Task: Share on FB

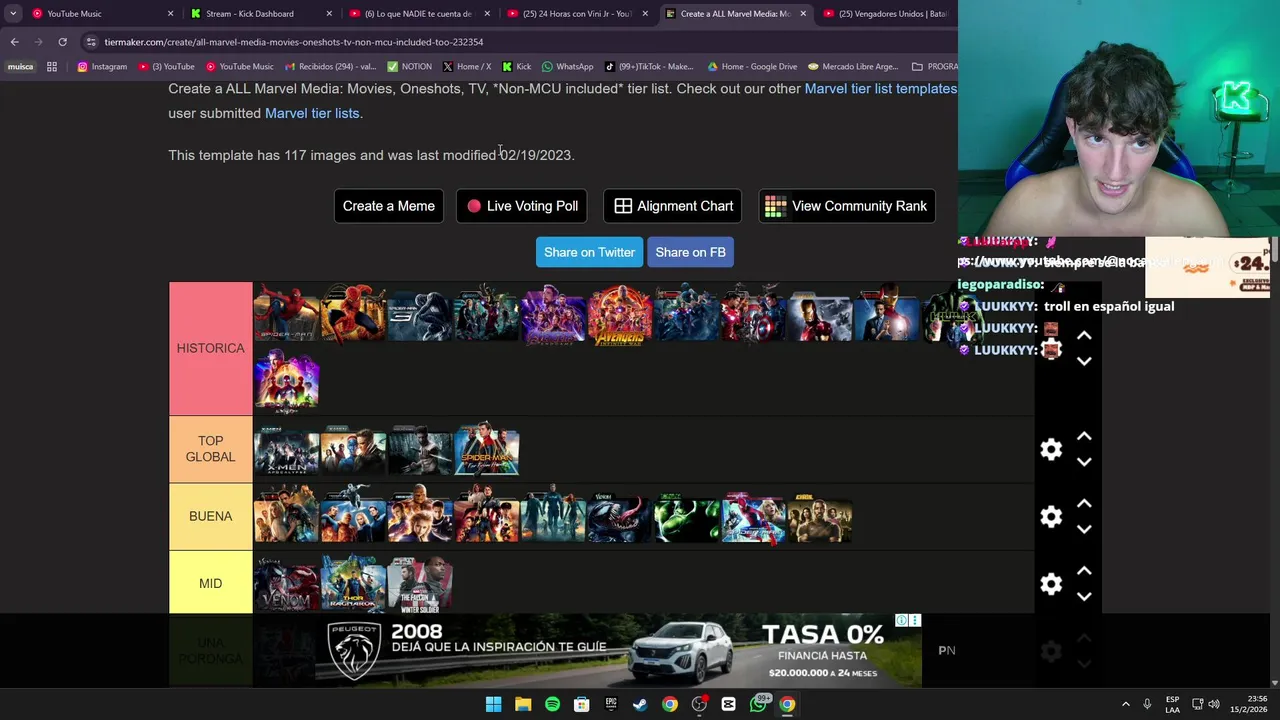Action: [x=691, y=252]
